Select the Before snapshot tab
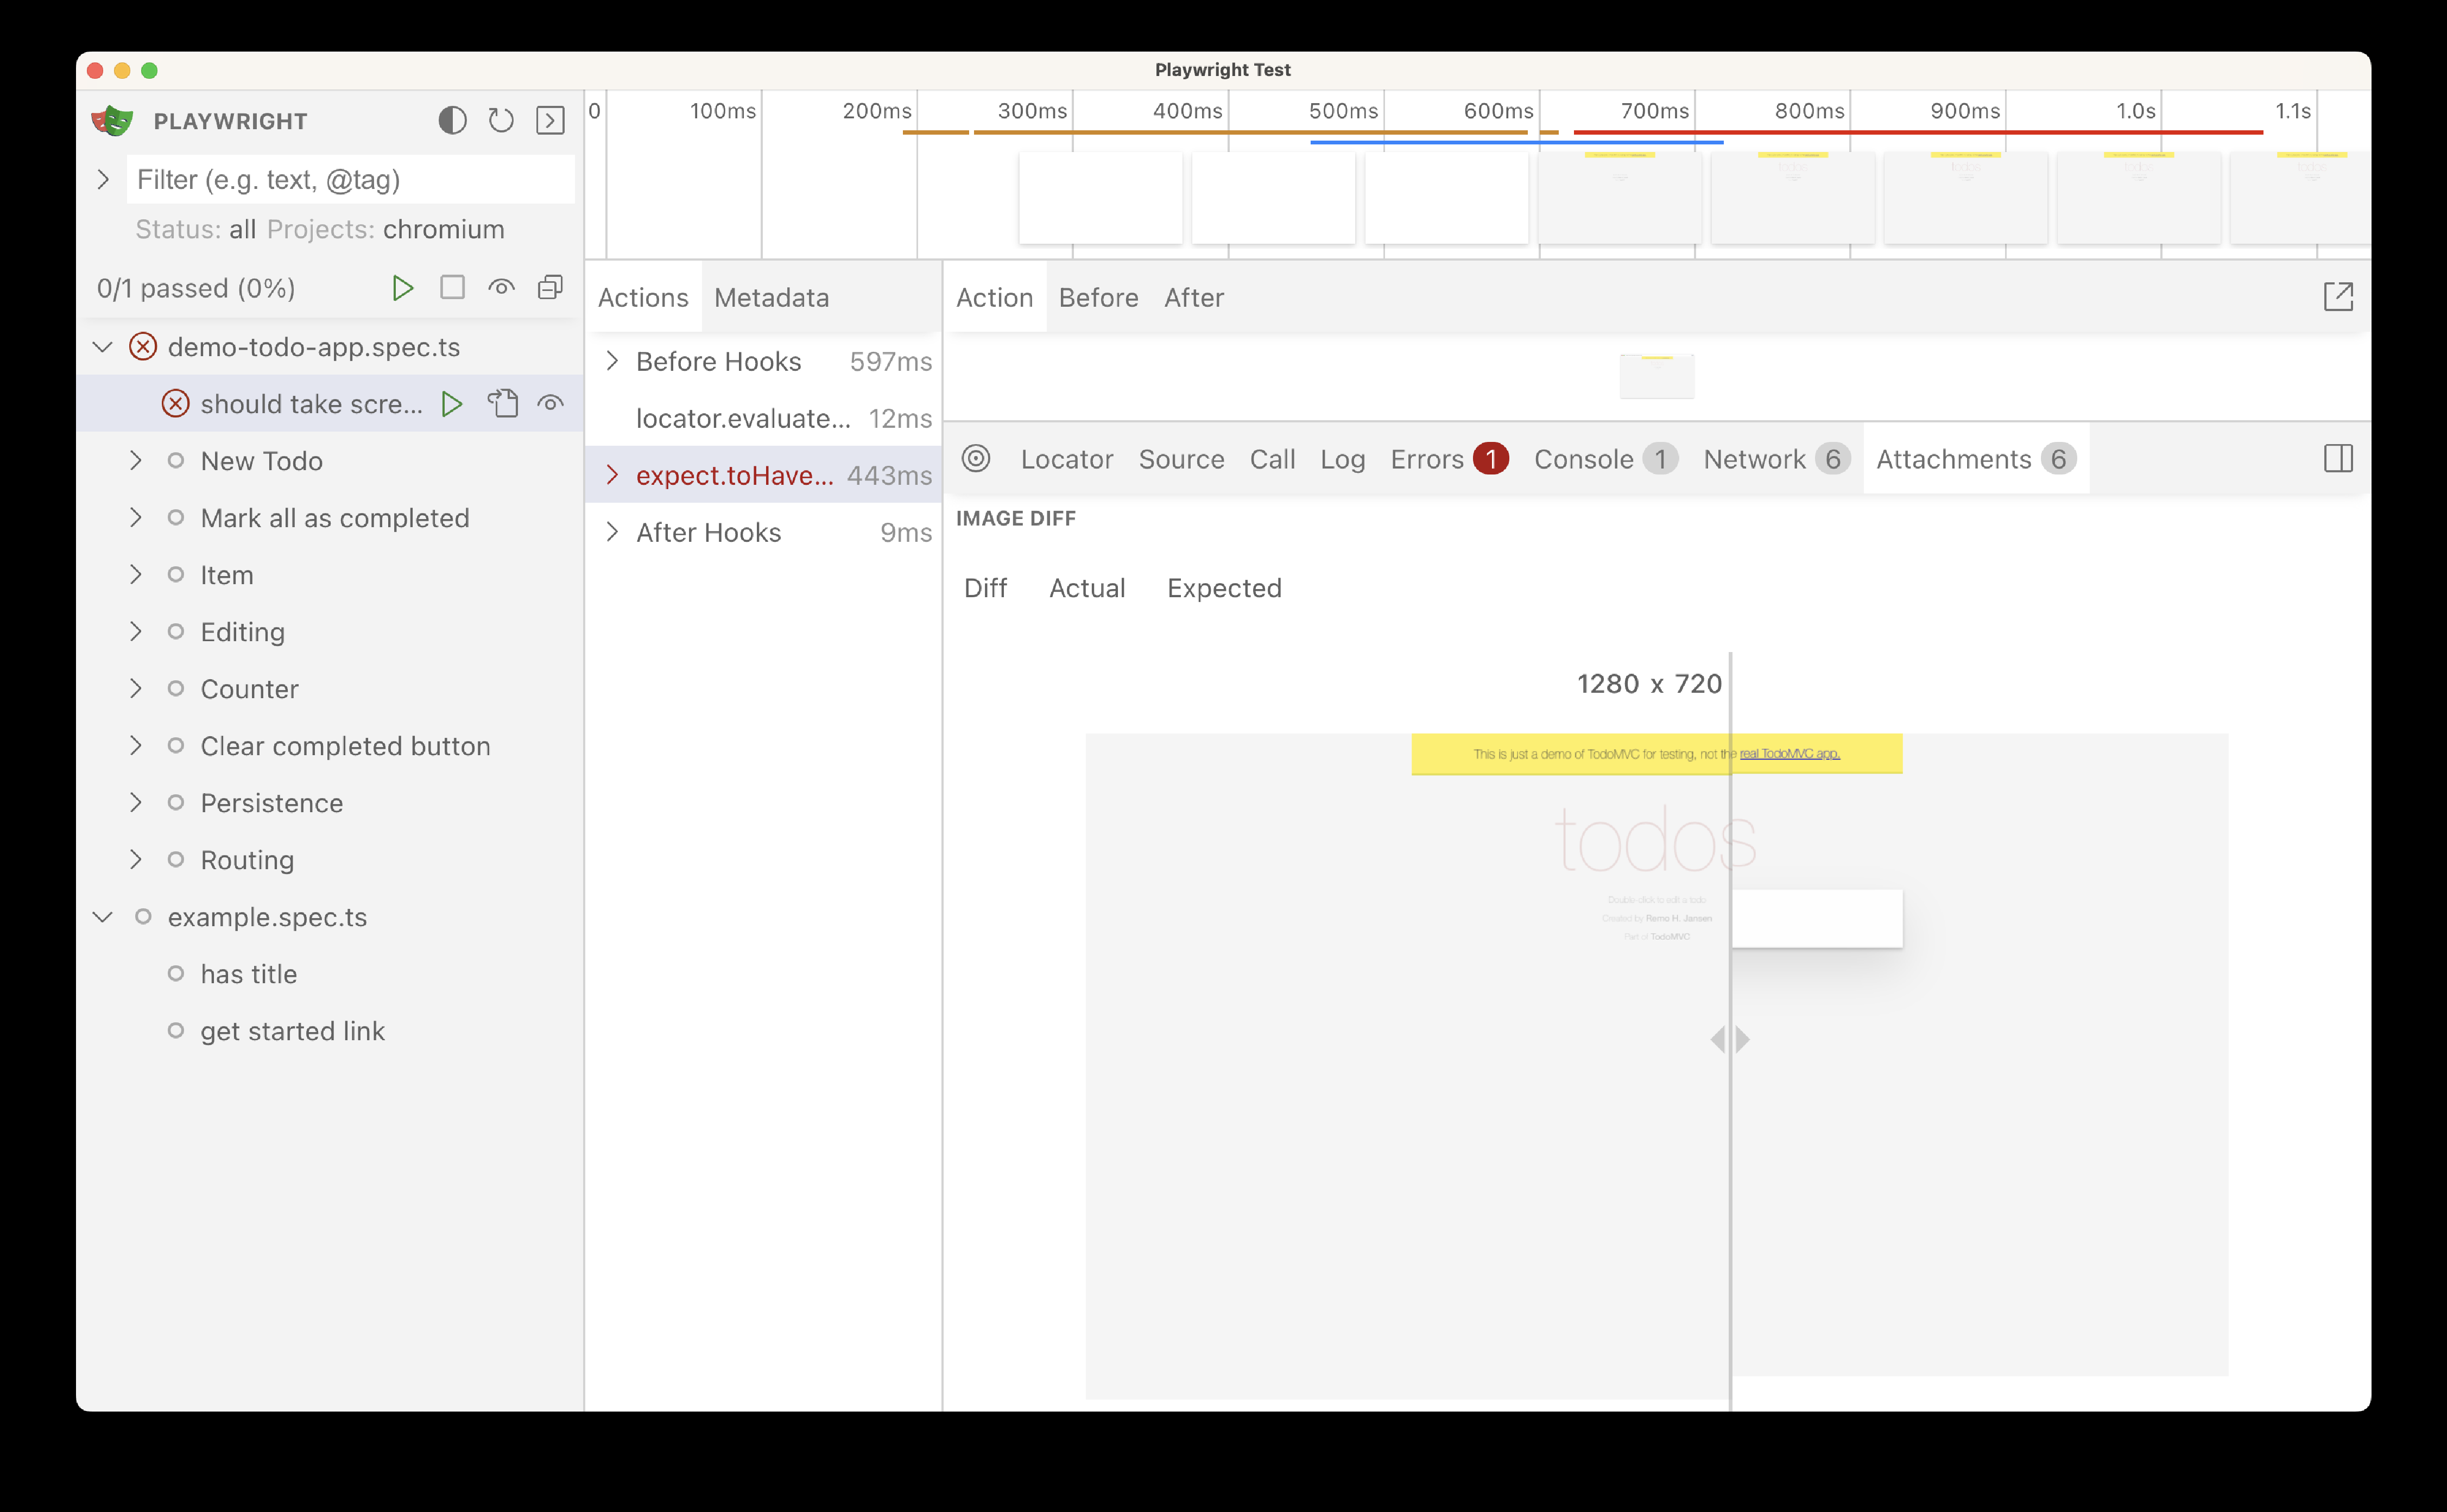Viewport: 2447px width, 1512px height. pyautogui.click(x=1098, y=298)
